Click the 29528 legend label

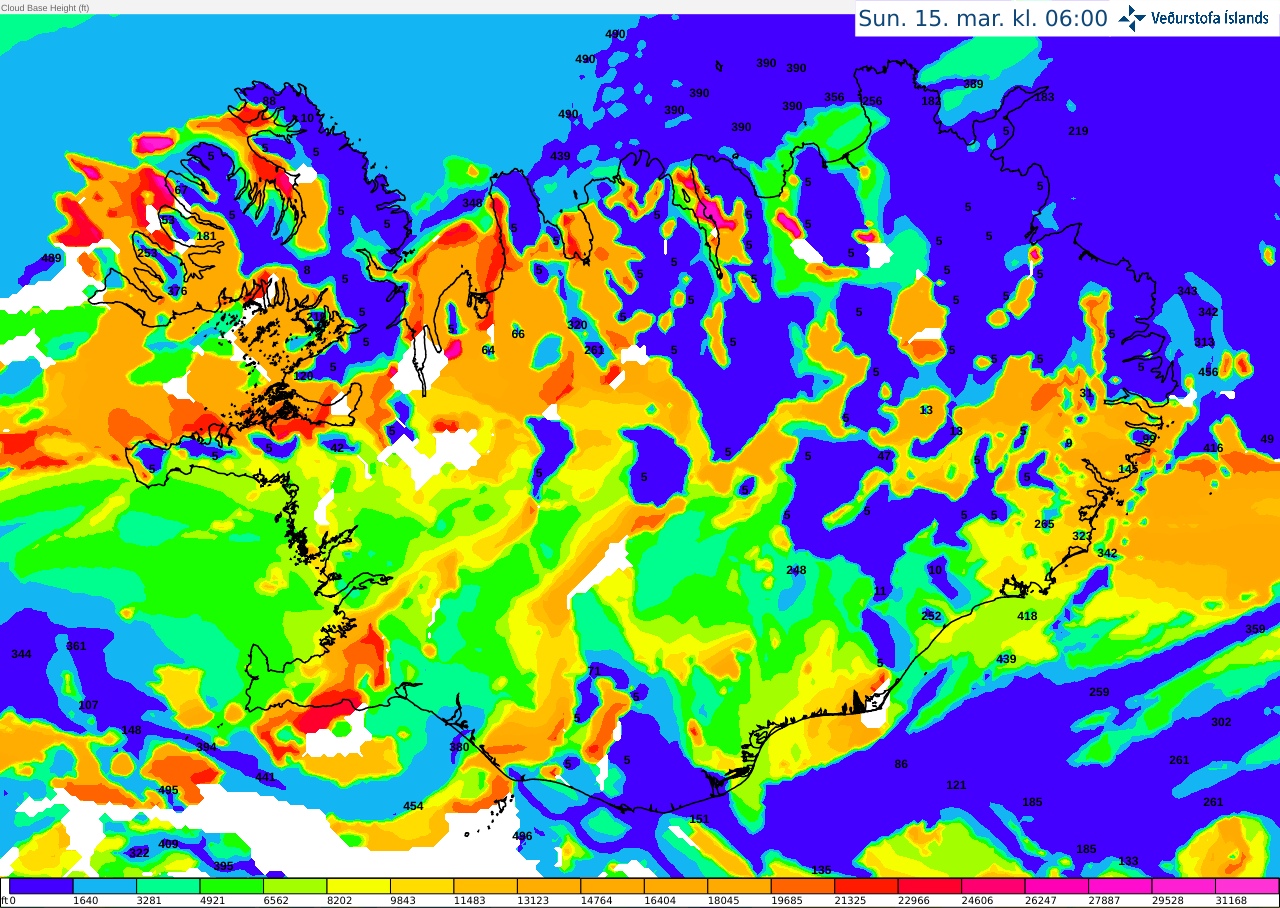pos(1167,901)
